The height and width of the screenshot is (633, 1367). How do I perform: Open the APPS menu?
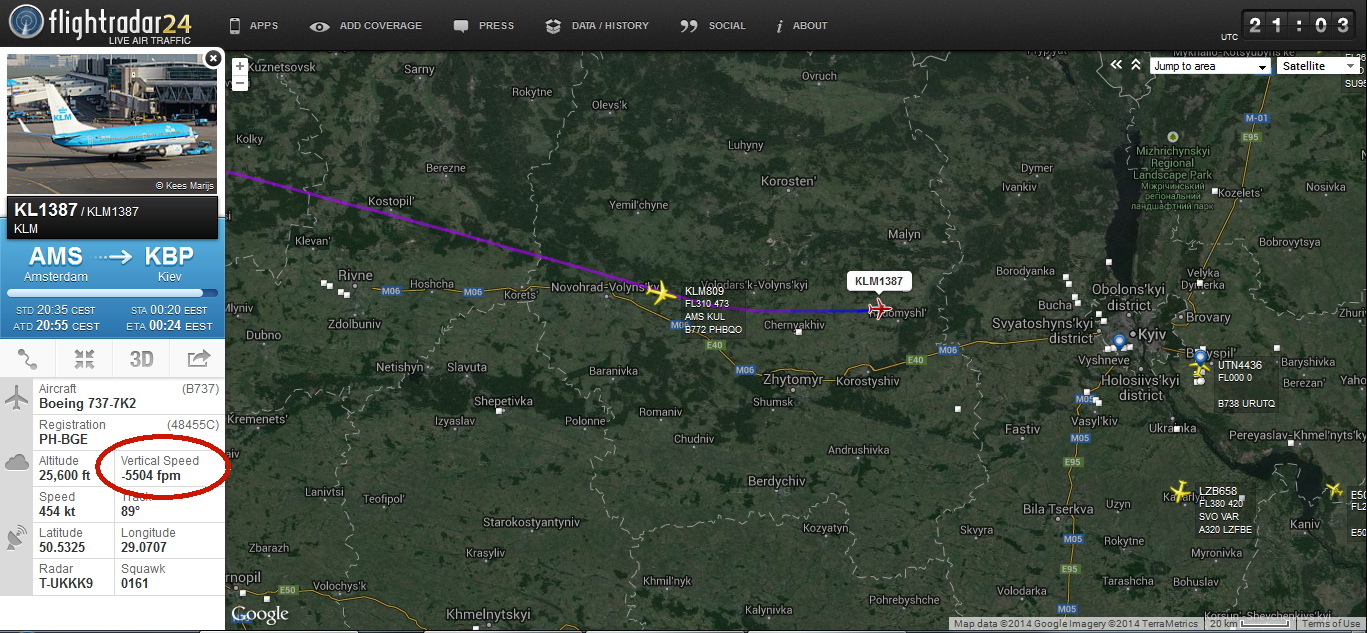254,26
